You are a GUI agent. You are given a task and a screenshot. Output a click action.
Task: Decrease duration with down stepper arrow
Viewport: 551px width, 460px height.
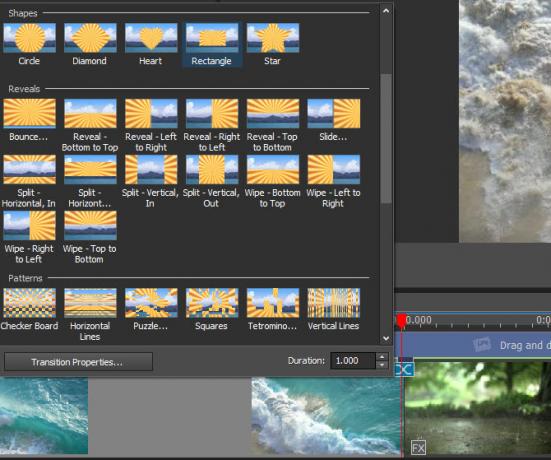[382, 365]
